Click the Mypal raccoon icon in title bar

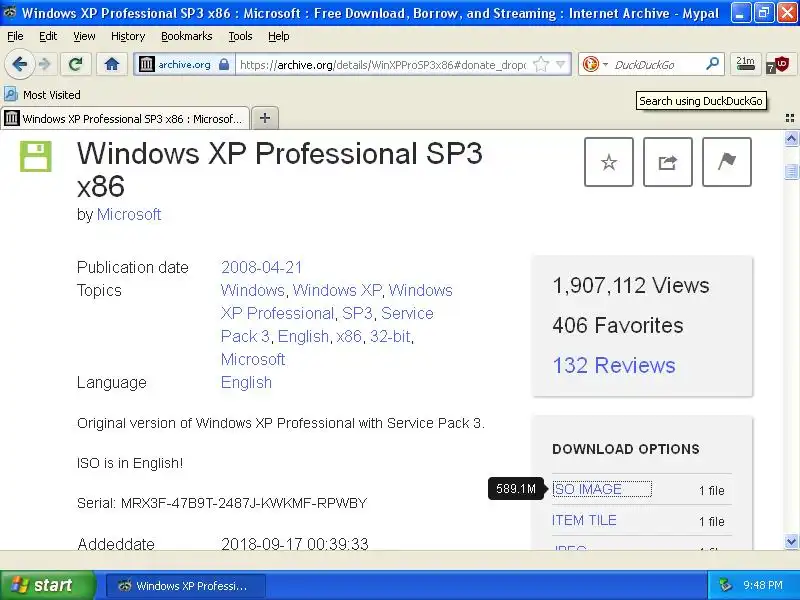coord(10,12)
